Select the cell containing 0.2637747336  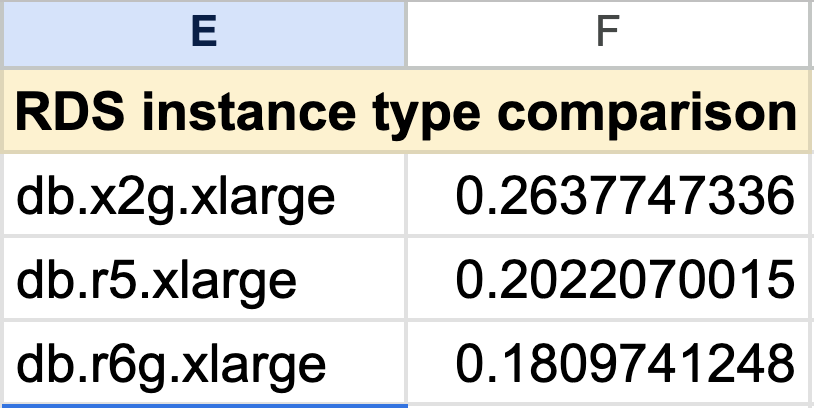tap(608, 195)
